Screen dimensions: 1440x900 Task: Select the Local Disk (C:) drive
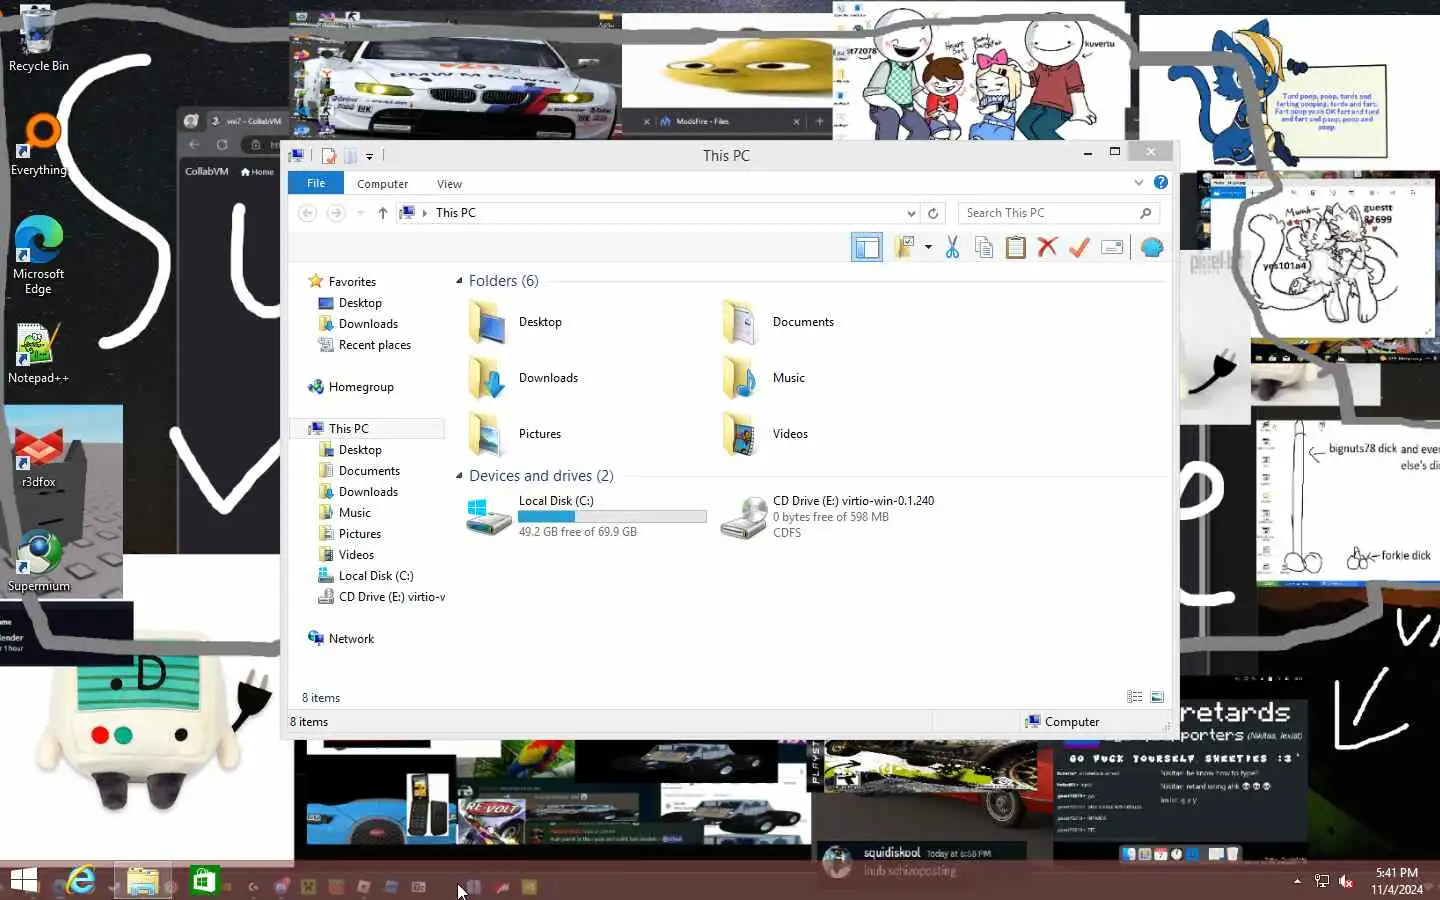[586, 516]
